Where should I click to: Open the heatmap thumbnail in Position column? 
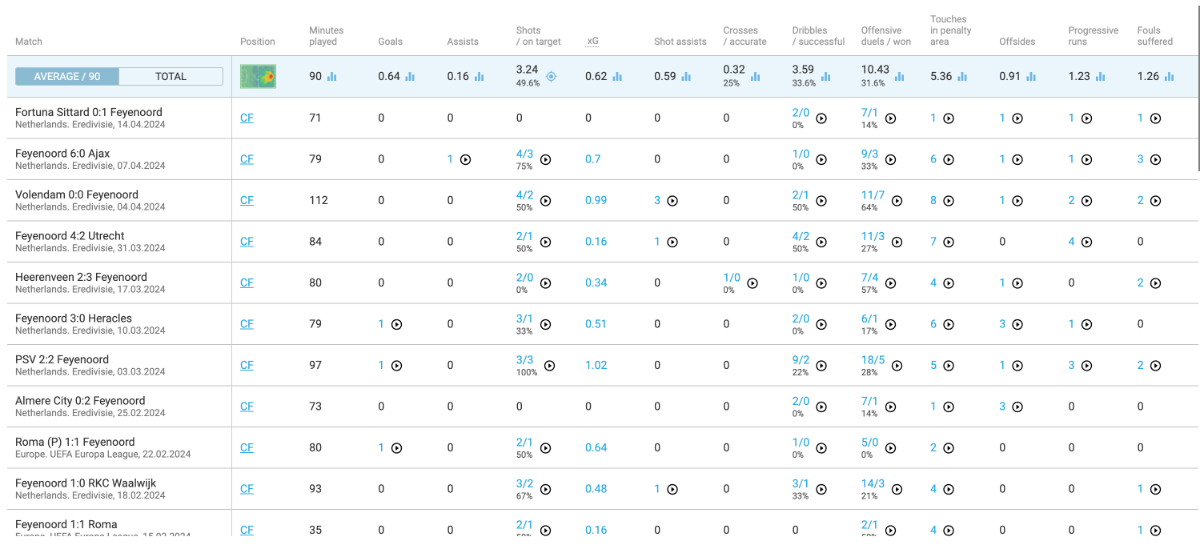tap(258, 76)
